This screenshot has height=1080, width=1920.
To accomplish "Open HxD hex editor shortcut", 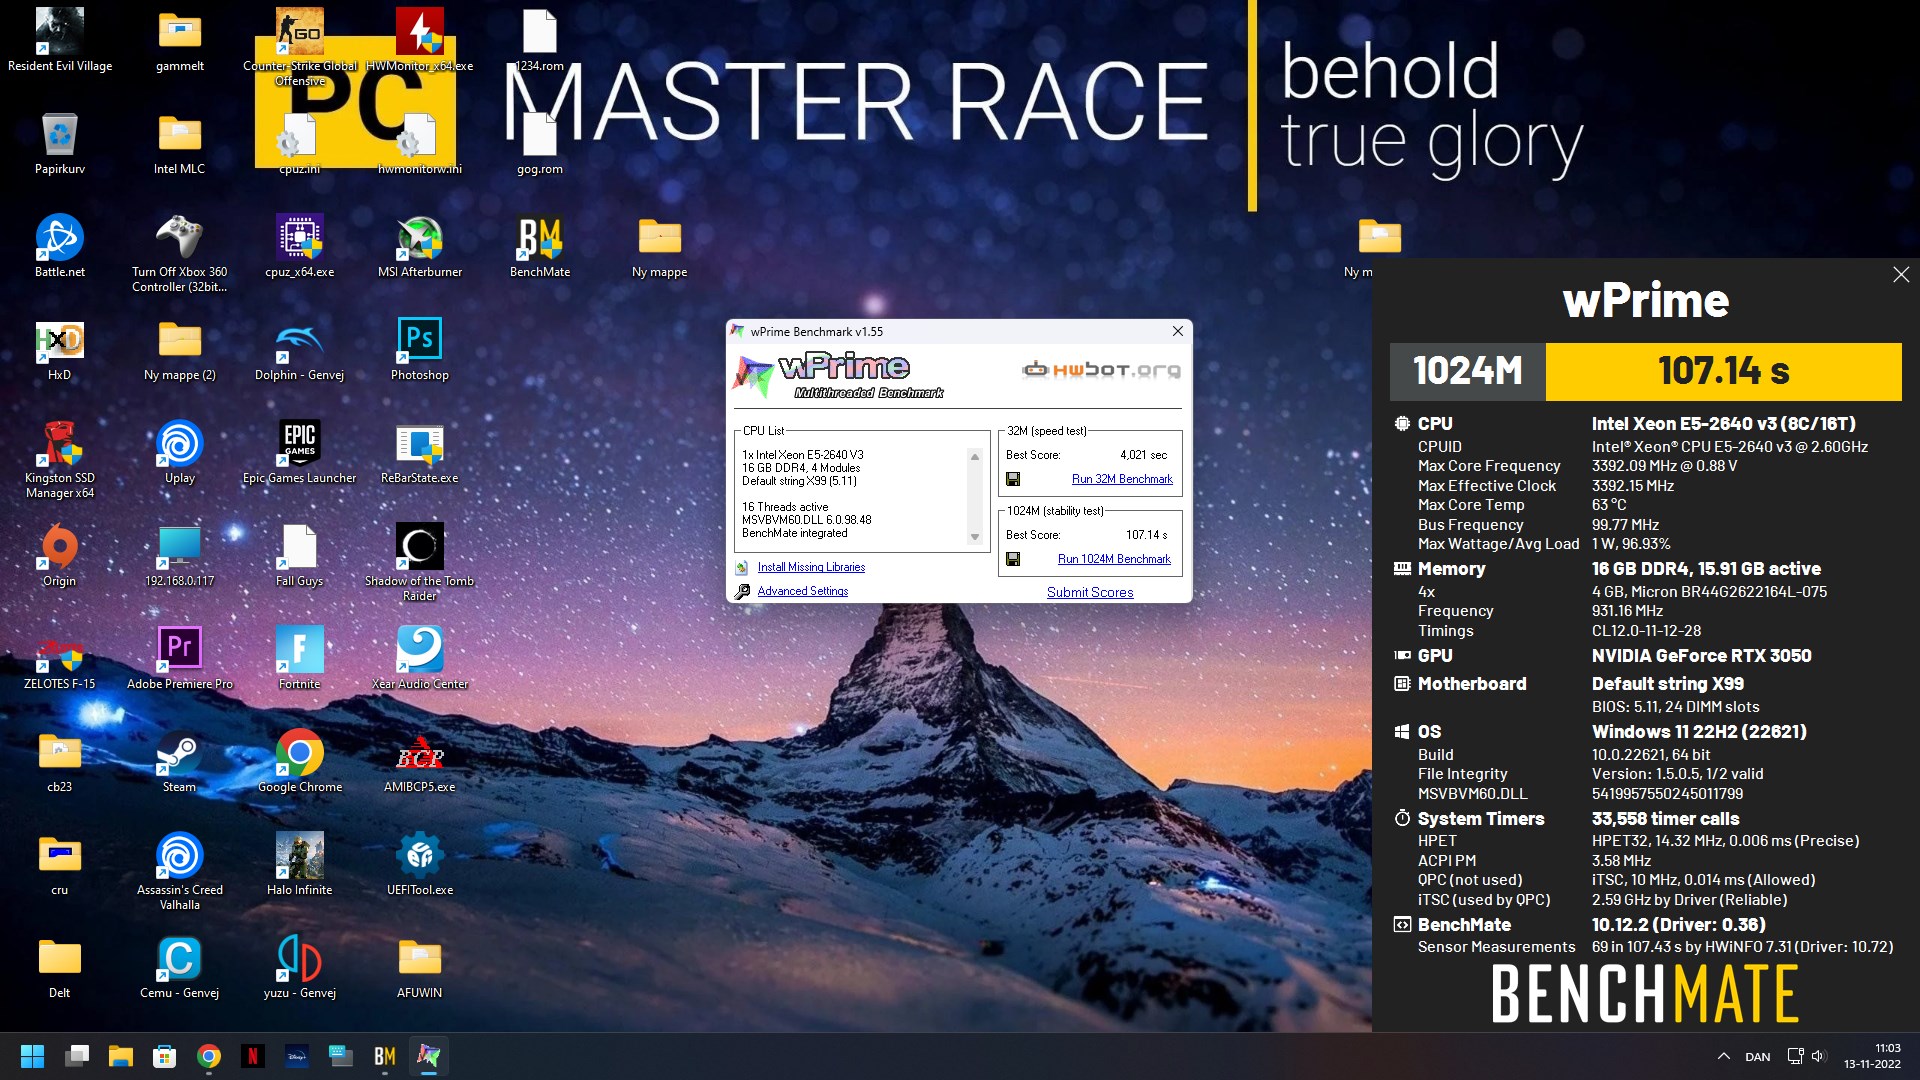I will pos(60,349).
